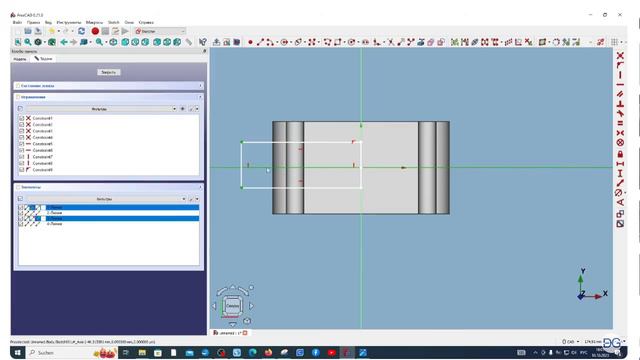Click the execute macro play icon
The image size is (640, 360).
tap(125, 31)
